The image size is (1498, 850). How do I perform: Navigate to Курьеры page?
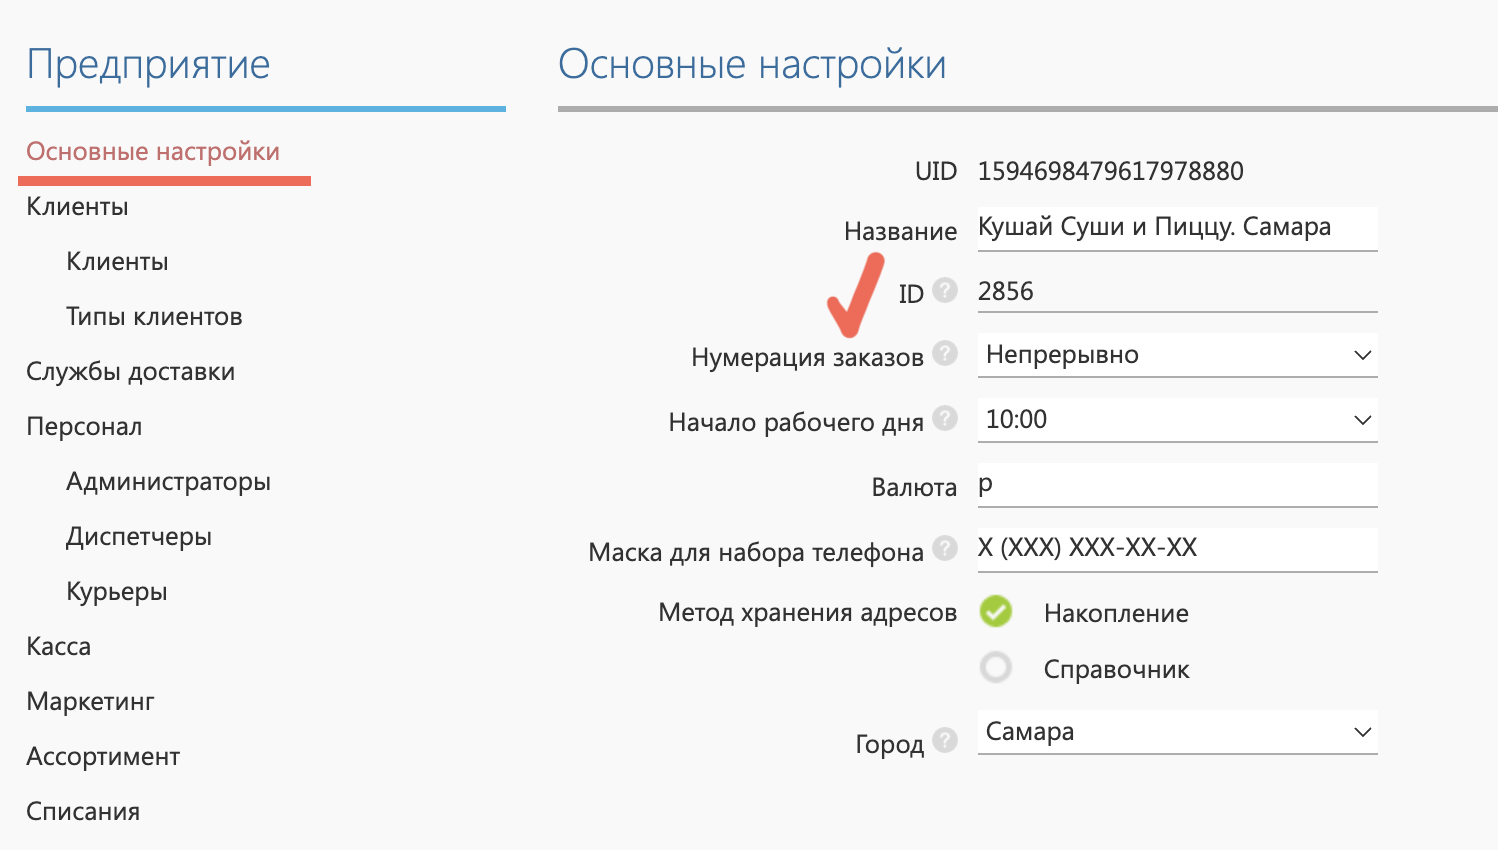[x=116, y=592]
